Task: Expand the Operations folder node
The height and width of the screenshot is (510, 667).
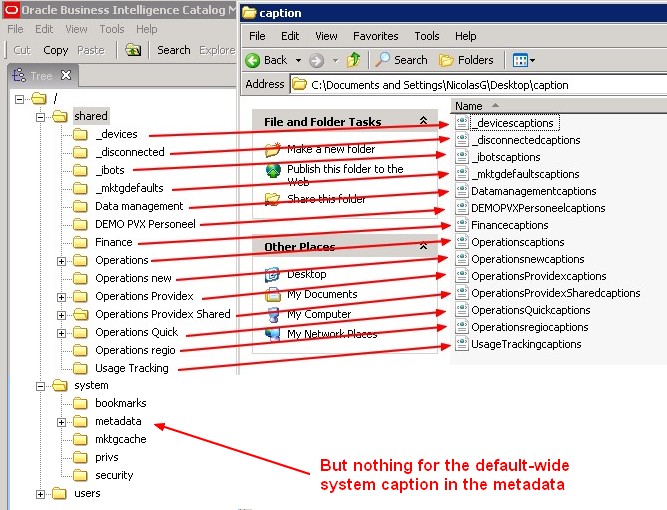Action: coord(61,261)
